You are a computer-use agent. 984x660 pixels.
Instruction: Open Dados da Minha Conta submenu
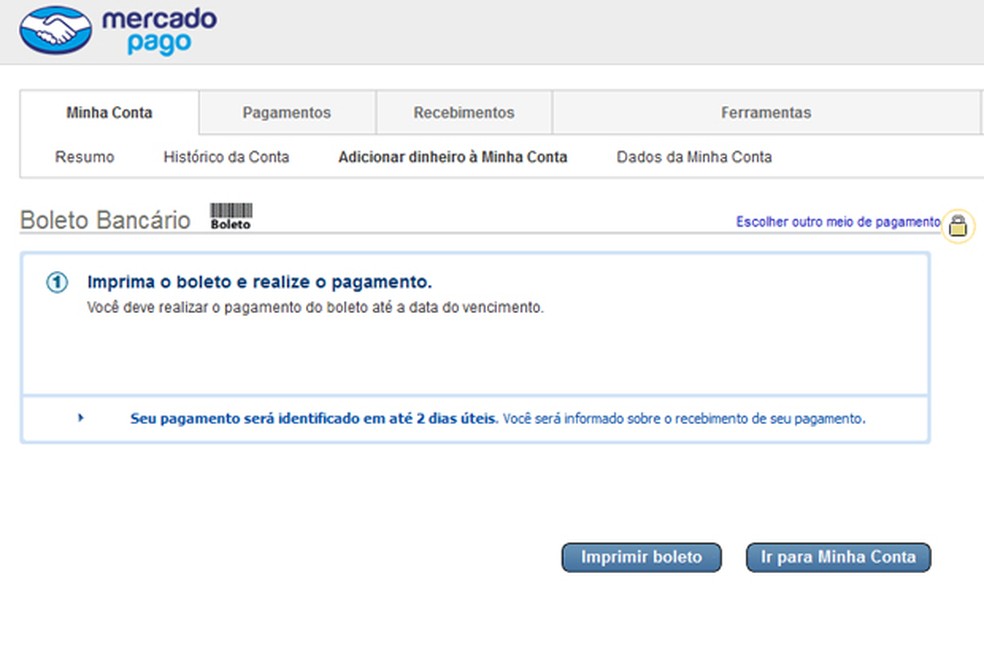click(694, 157)
